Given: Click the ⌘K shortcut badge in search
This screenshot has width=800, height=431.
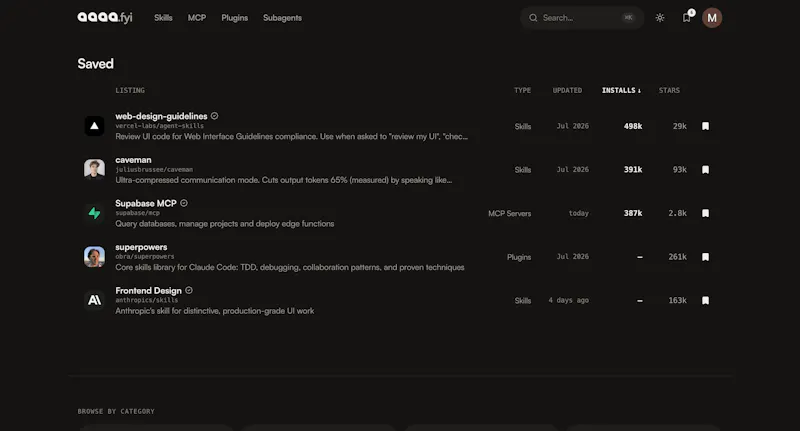Looking at the screenshot, I should pyautogui.click(x=628, y=18).
